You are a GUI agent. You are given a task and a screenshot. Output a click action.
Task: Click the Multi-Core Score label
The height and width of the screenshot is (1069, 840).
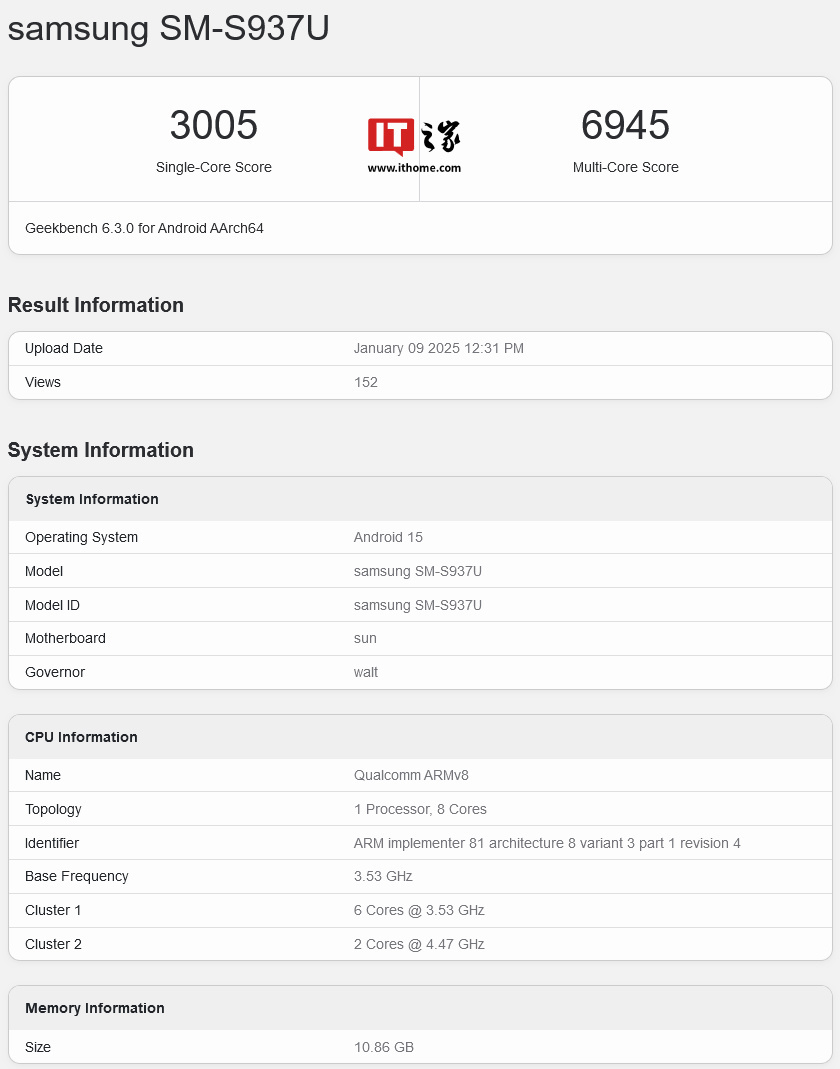625,167
